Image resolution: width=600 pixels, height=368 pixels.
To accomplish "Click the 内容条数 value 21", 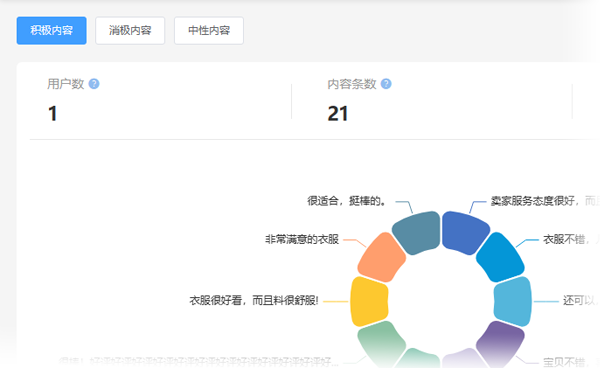I will point(338,114).
